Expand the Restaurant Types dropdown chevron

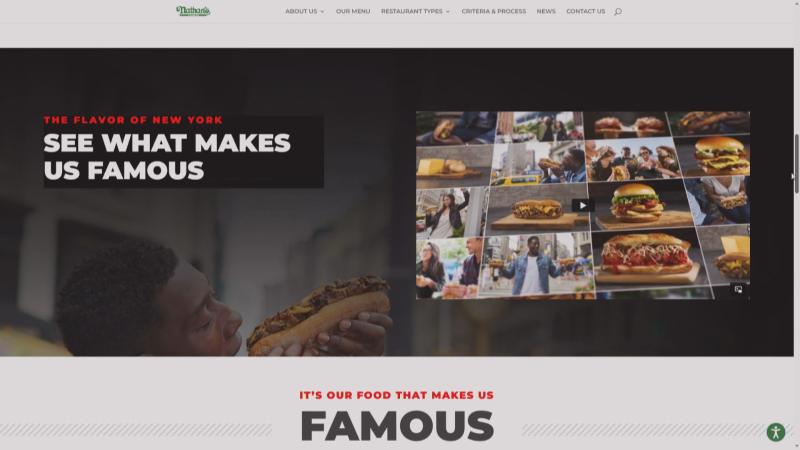tap(447, 12)
